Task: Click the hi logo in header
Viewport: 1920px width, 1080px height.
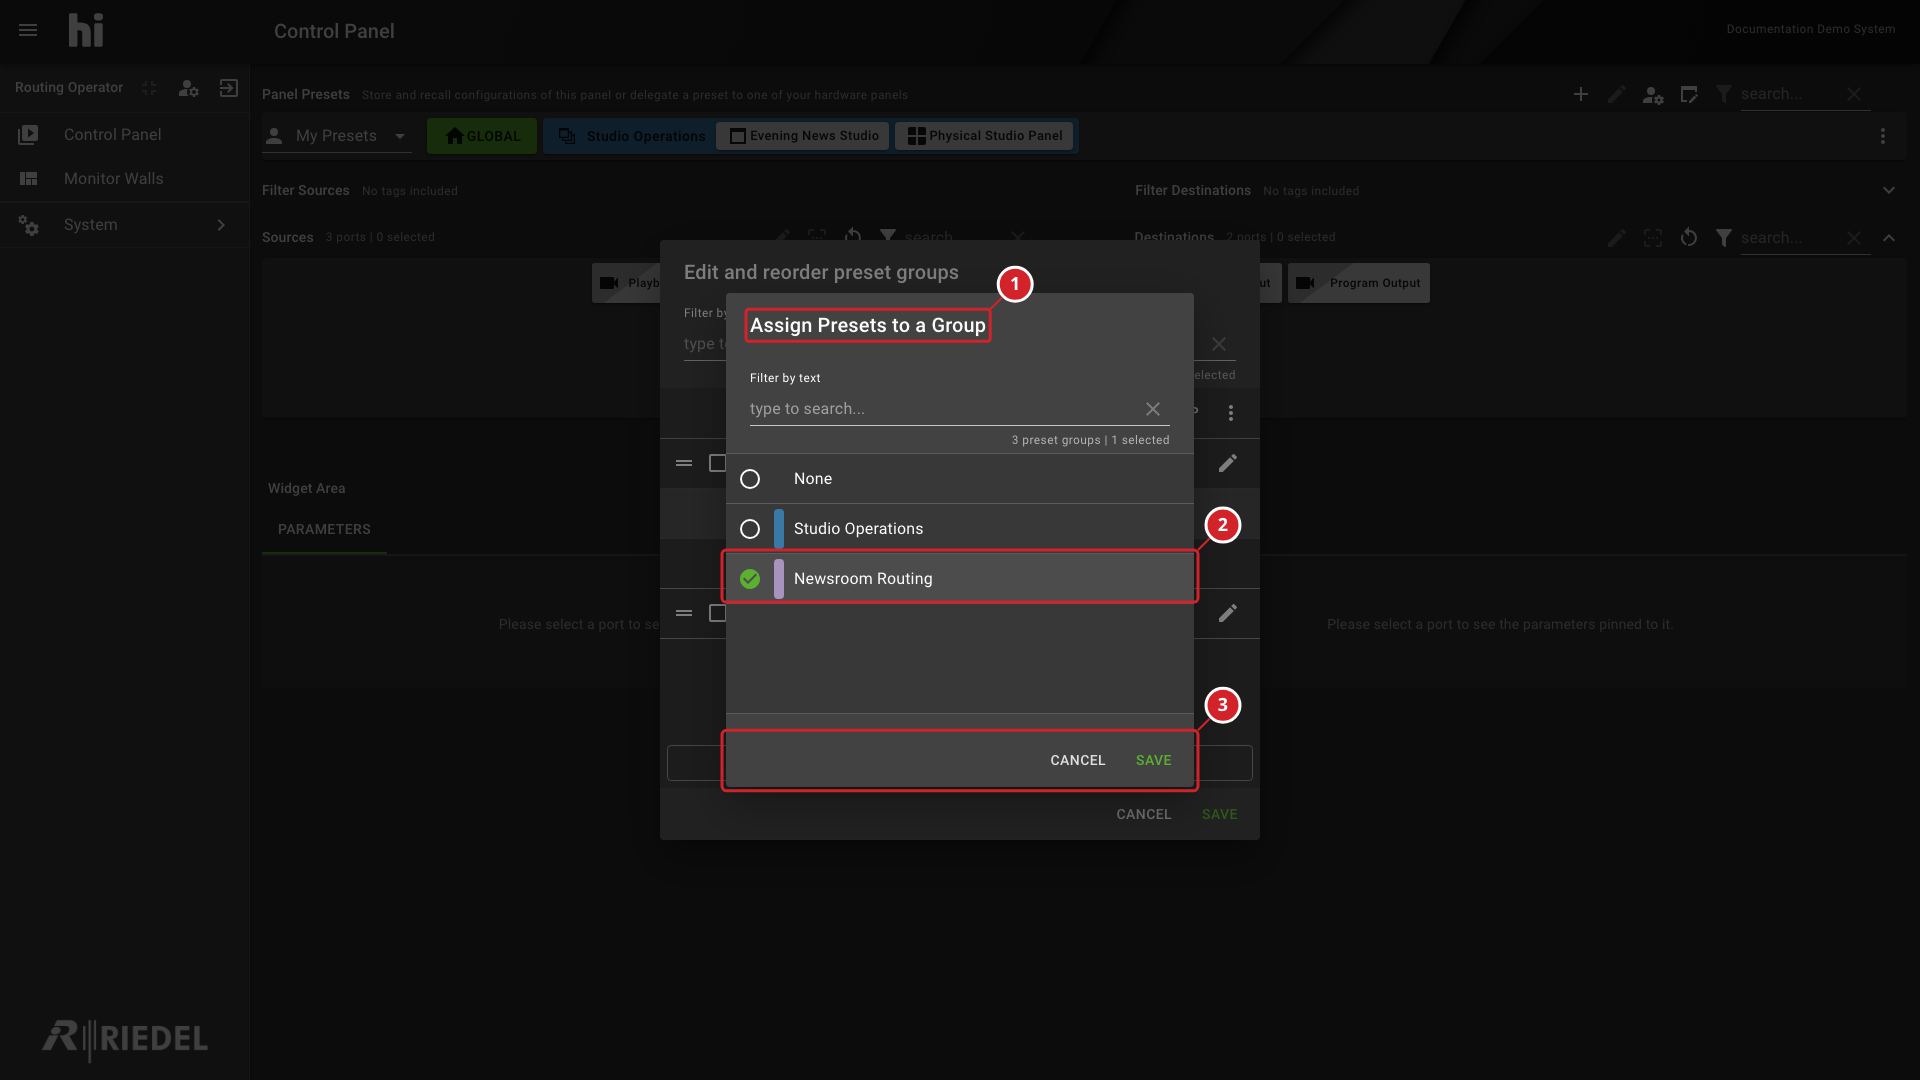Action: click(86, 30)
